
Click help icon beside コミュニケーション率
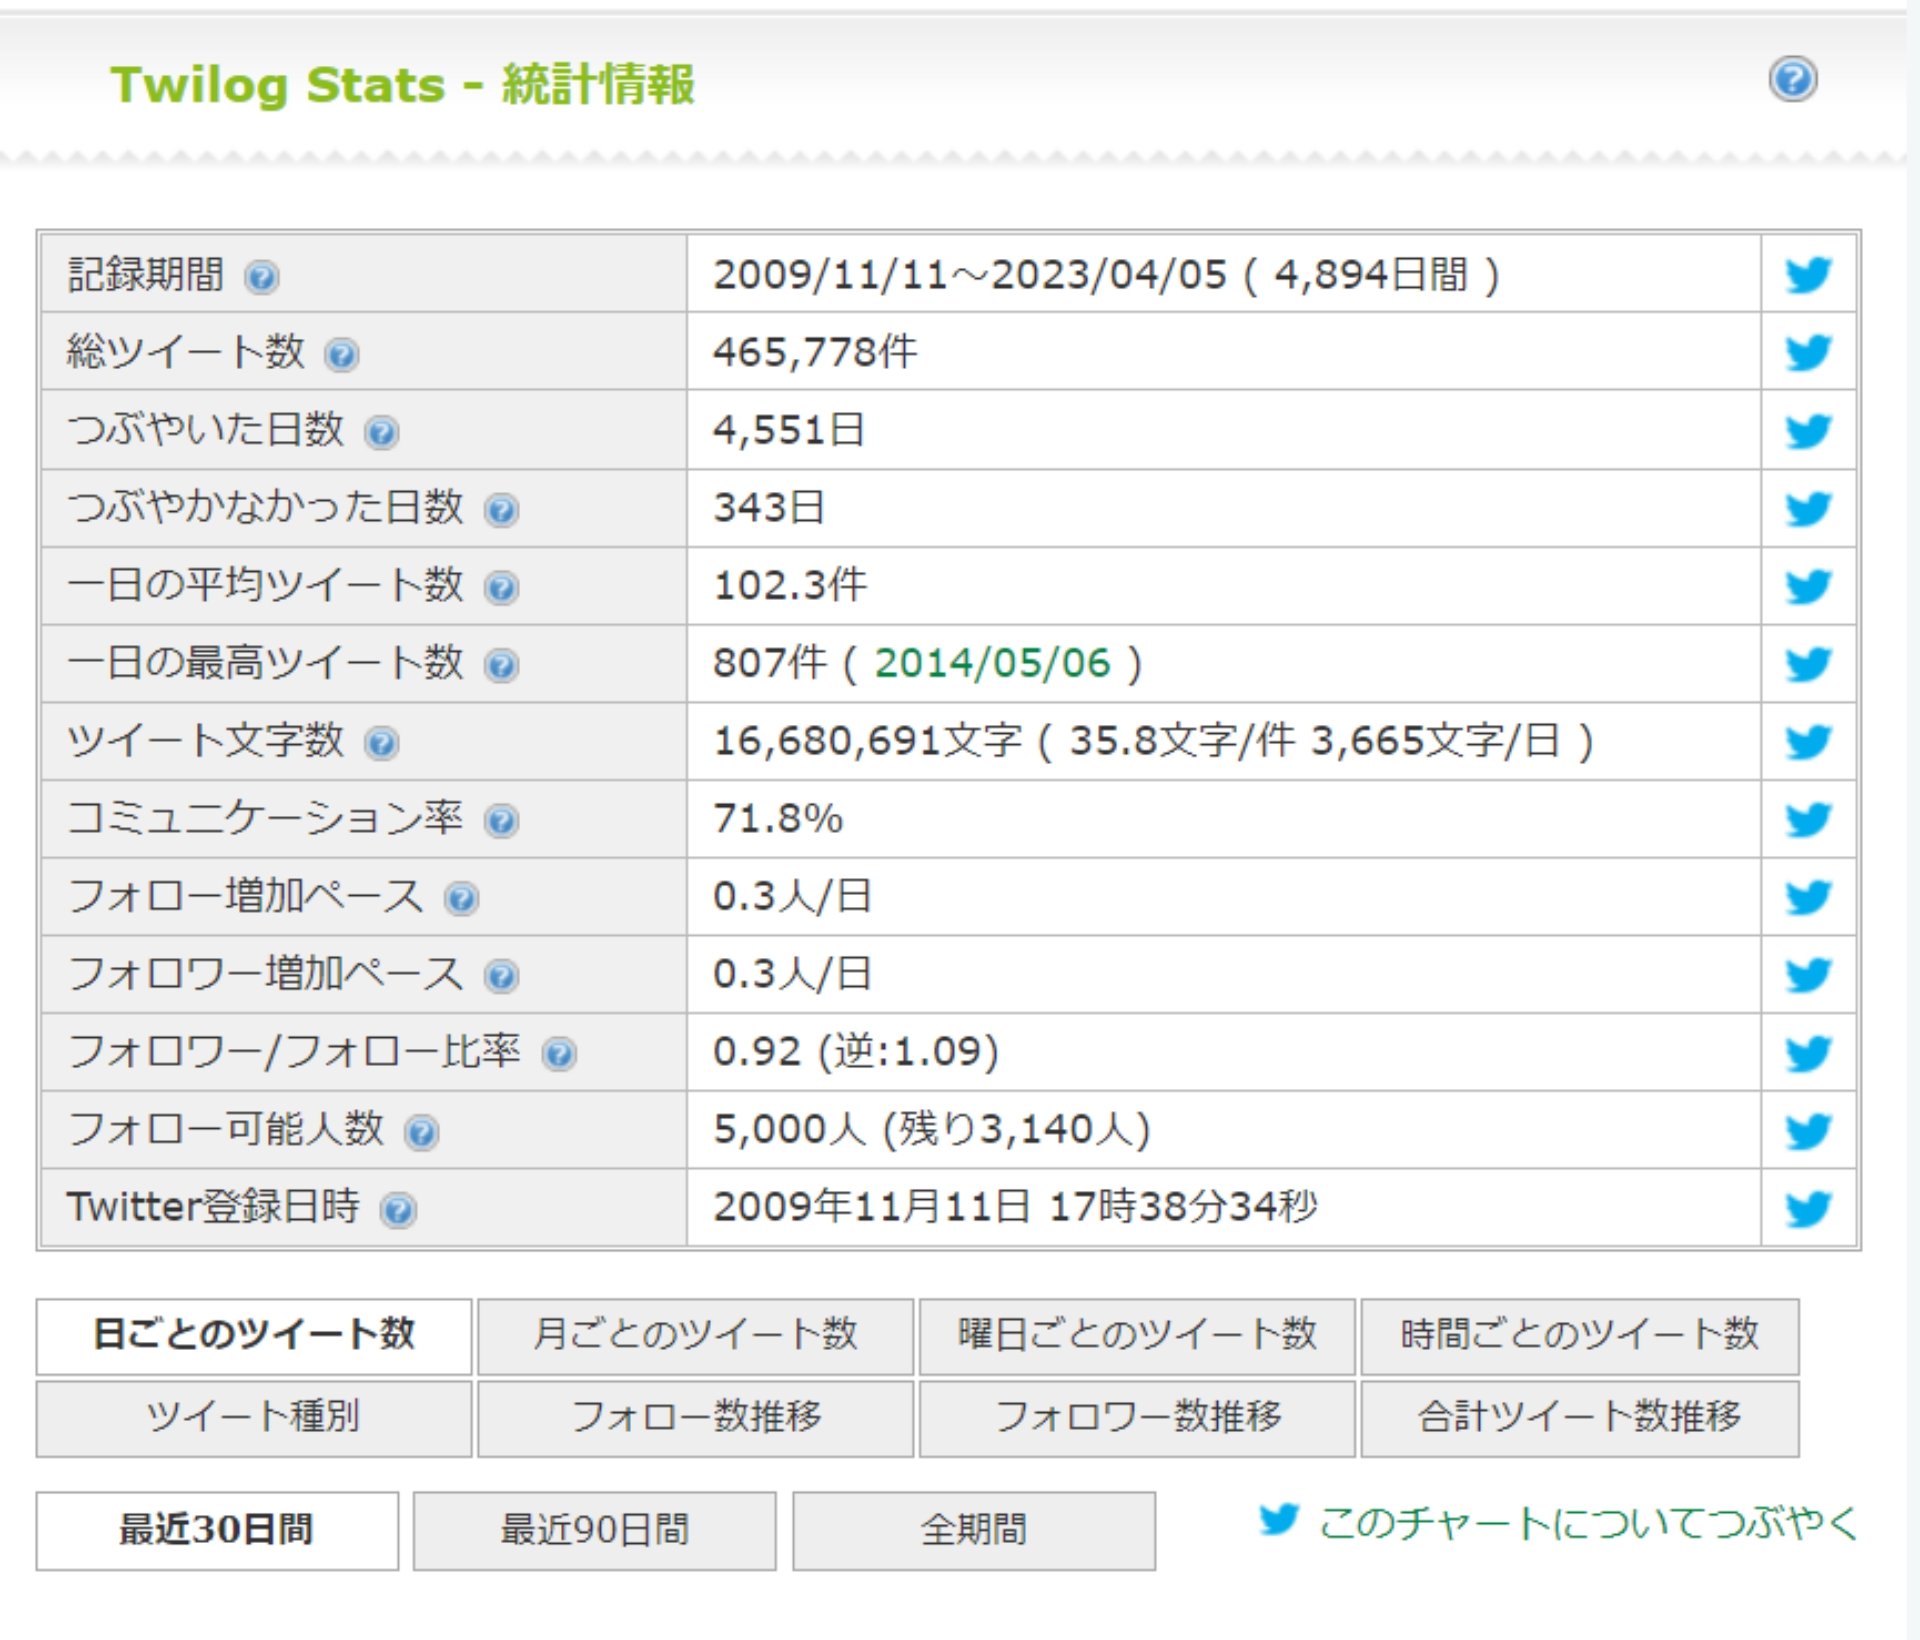coord(501,821)
